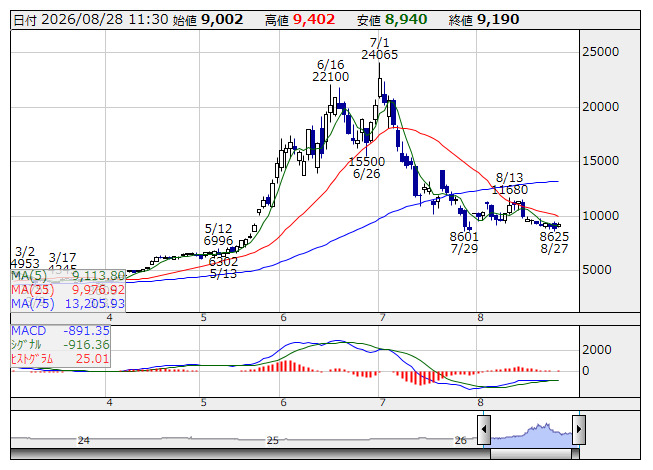Click year 25 in the navigator timeline
The width and height of the screenshot is (653, 470).
click(x=272, y=440)
